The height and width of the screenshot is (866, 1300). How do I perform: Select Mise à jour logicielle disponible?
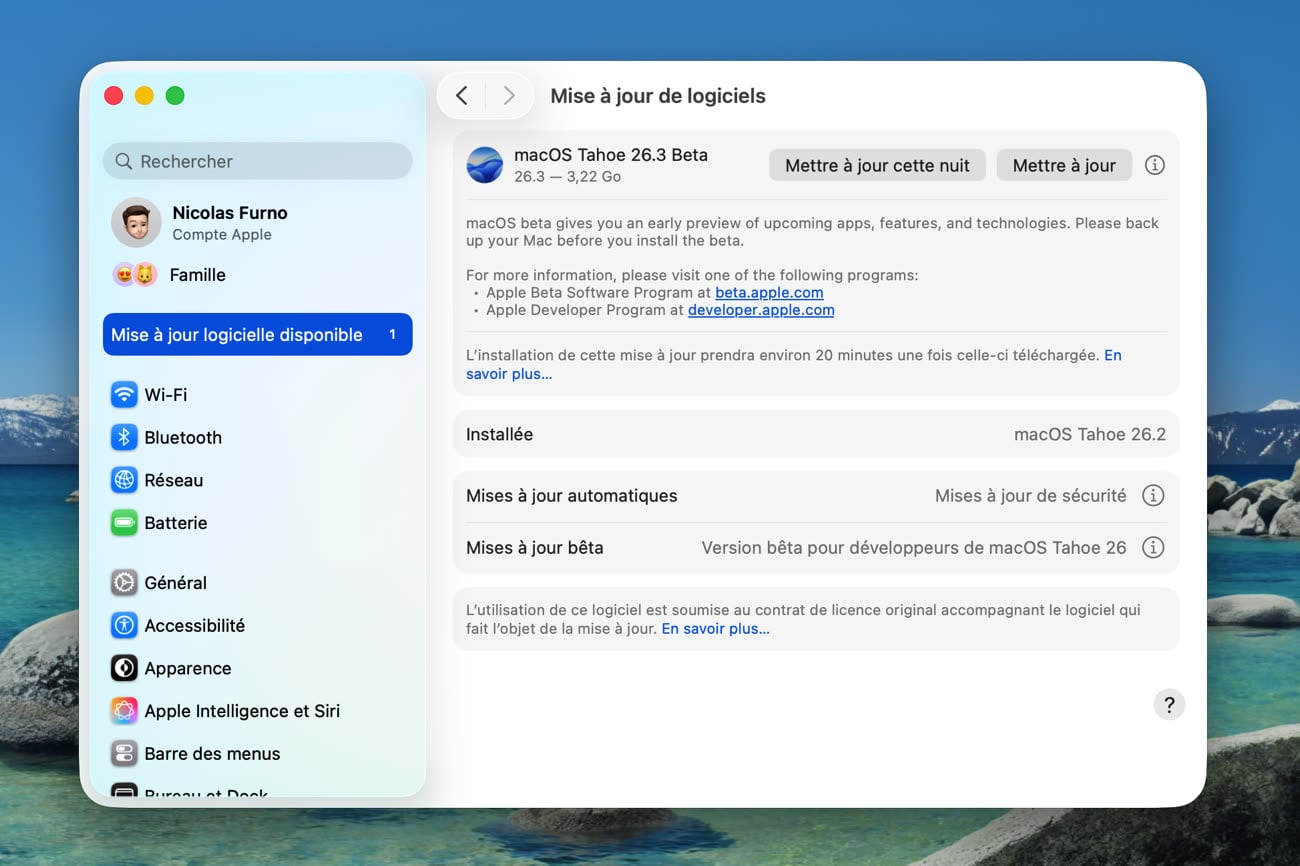coord(257,335)
